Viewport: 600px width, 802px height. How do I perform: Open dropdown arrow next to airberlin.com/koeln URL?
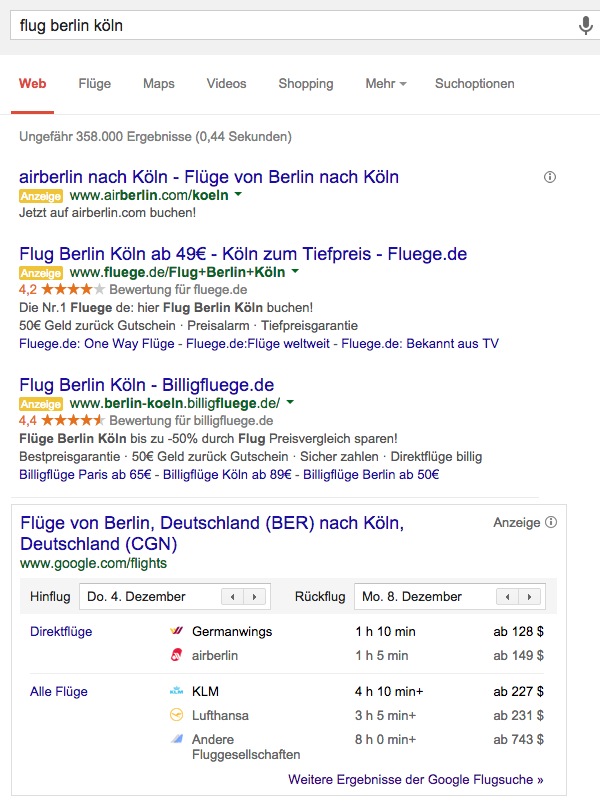pos(238,195)
